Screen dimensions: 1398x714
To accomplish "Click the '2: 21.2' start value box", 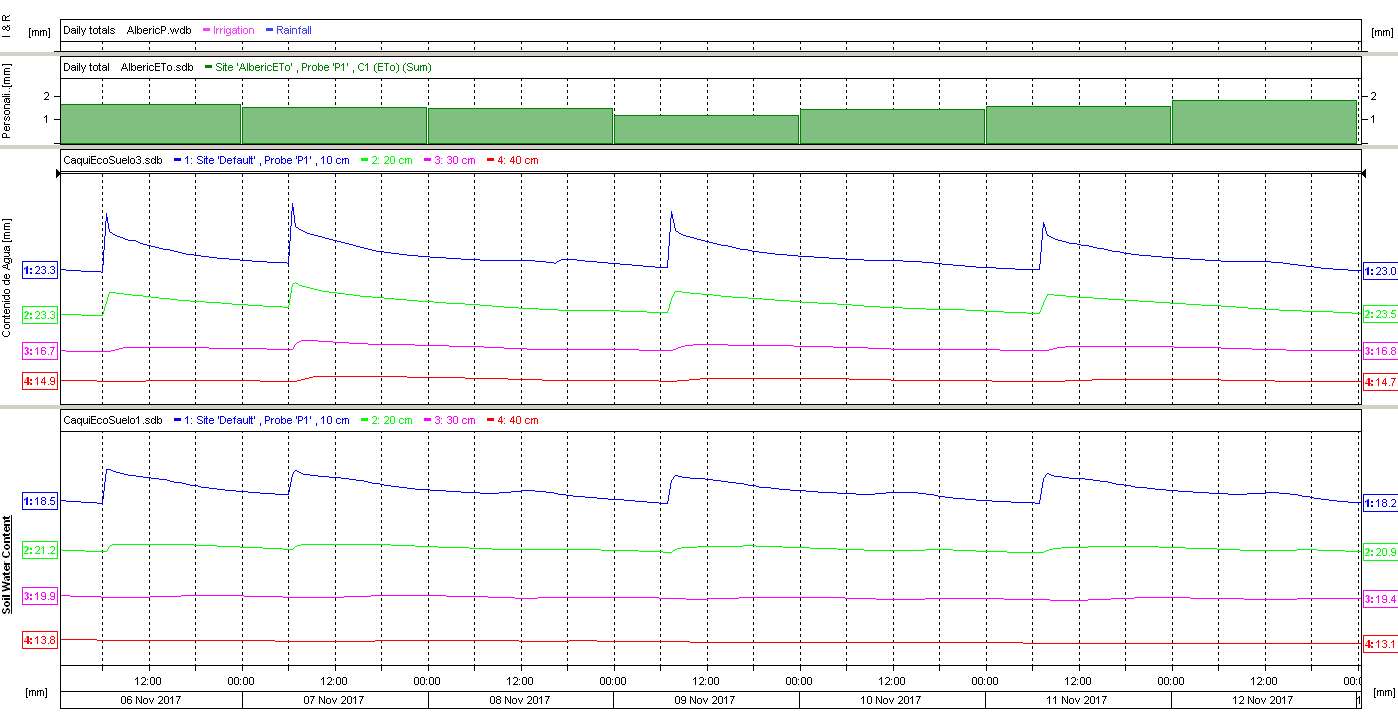I will [x=40, y=551].
